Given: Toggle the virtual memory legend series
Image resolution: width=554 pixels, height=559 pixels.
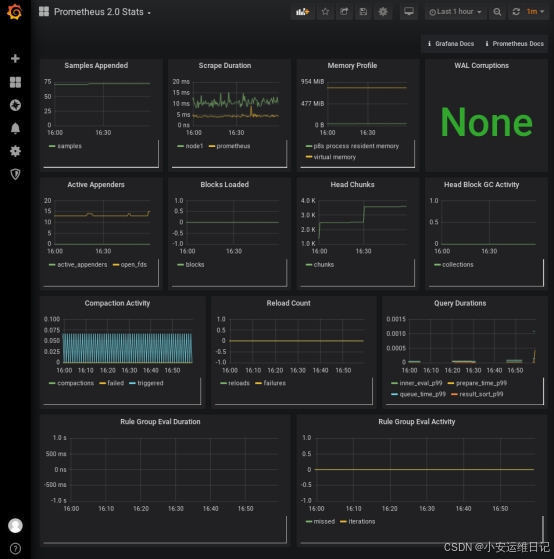Looking at the screenshot, I should [x=334, y=157].
